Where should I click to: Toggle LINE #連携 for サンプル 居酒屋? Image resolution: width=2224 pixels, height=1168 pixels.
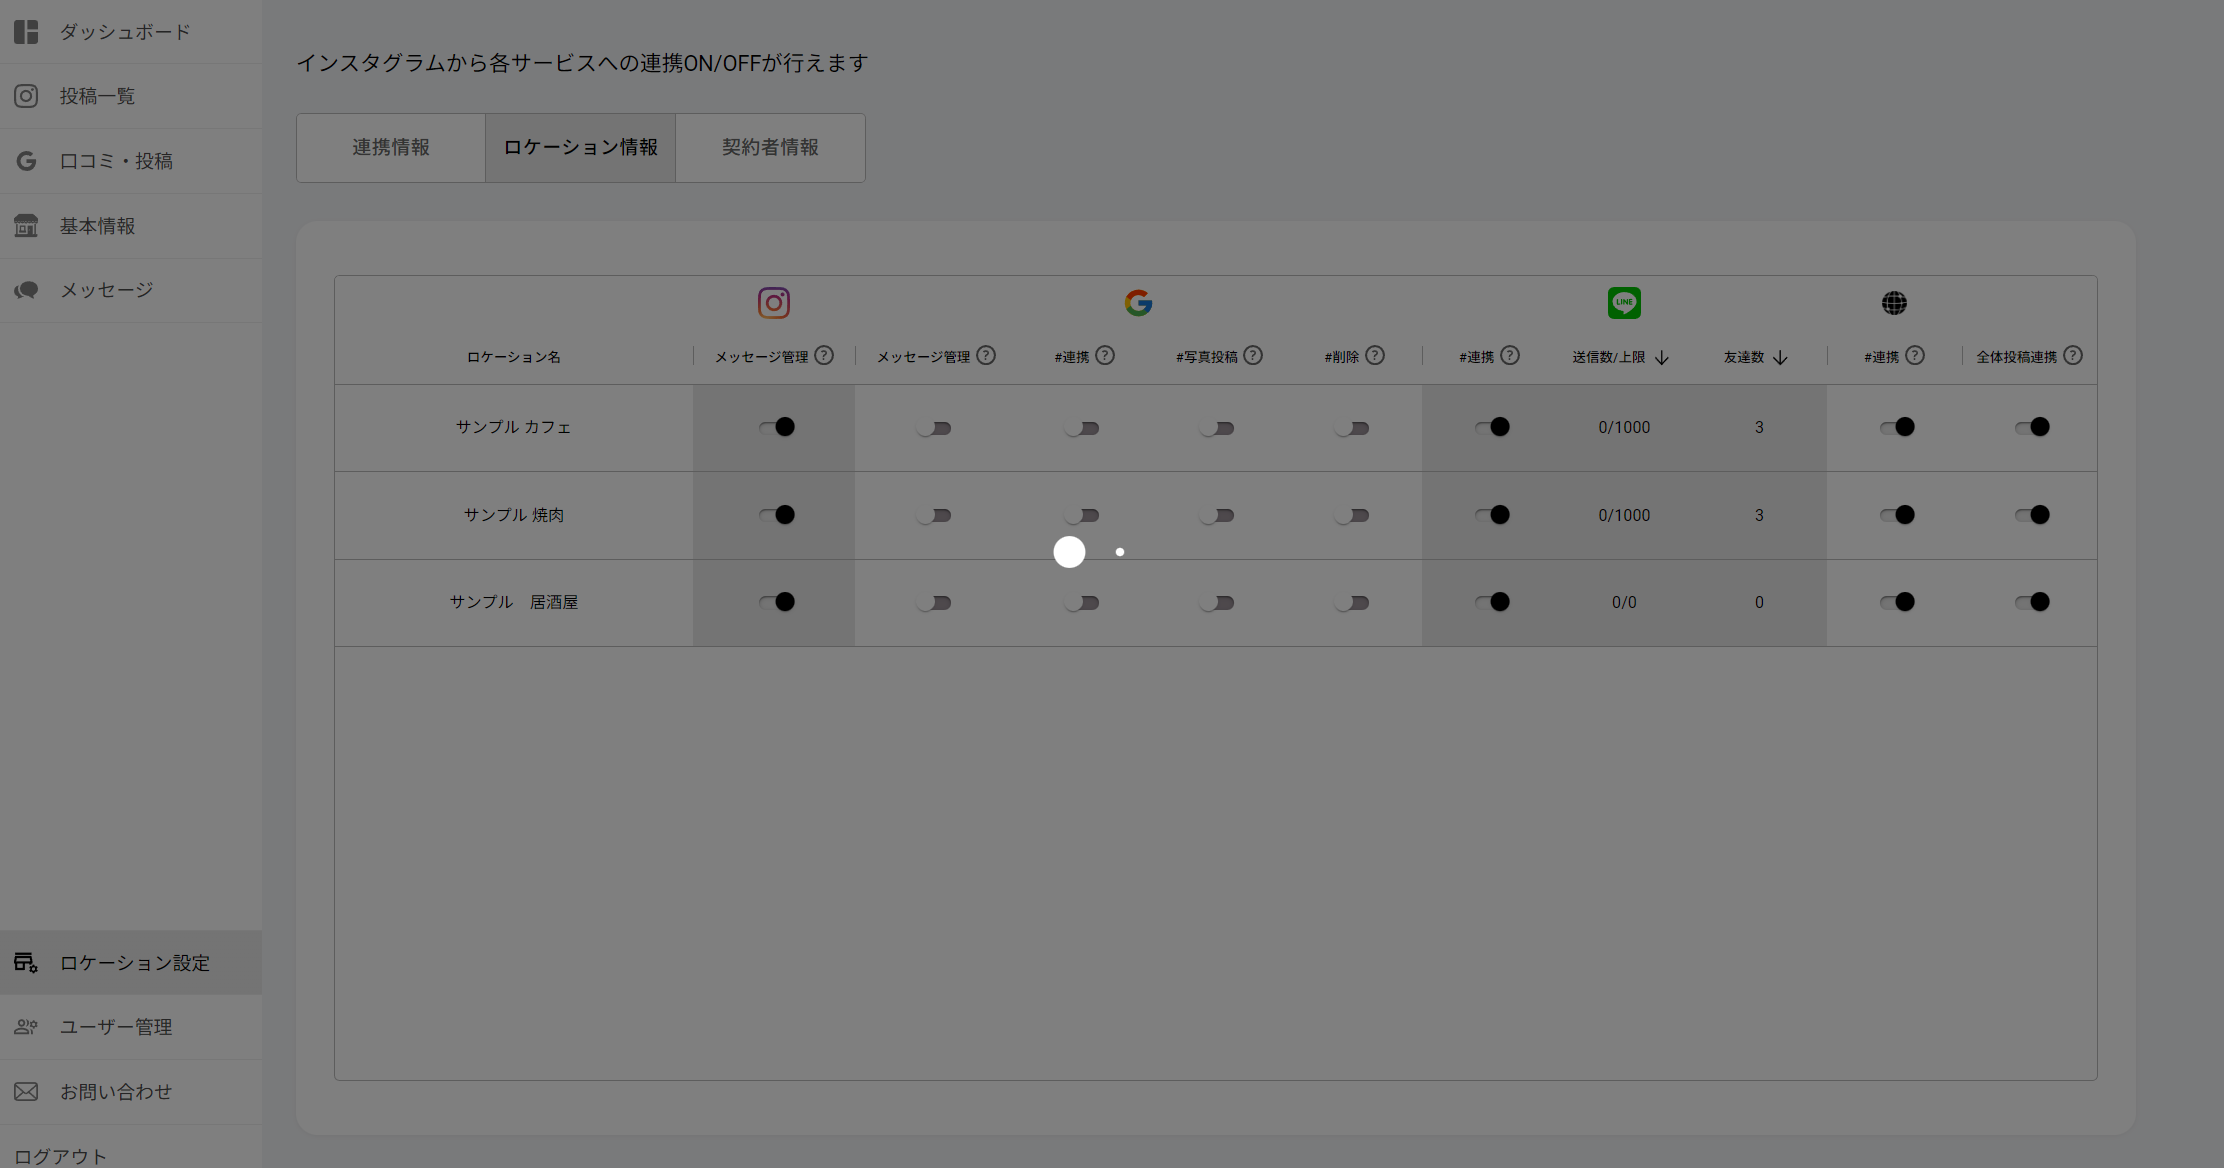tap(1492, 602)
